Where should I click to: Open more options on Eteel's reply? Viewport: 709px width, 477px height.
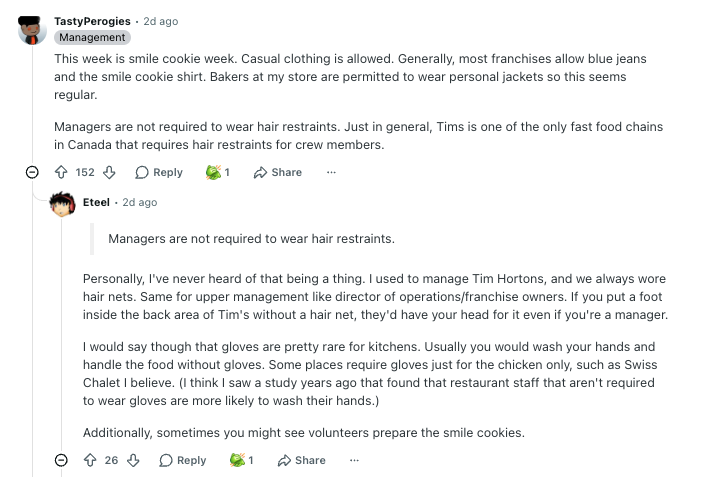coord(354,460)
